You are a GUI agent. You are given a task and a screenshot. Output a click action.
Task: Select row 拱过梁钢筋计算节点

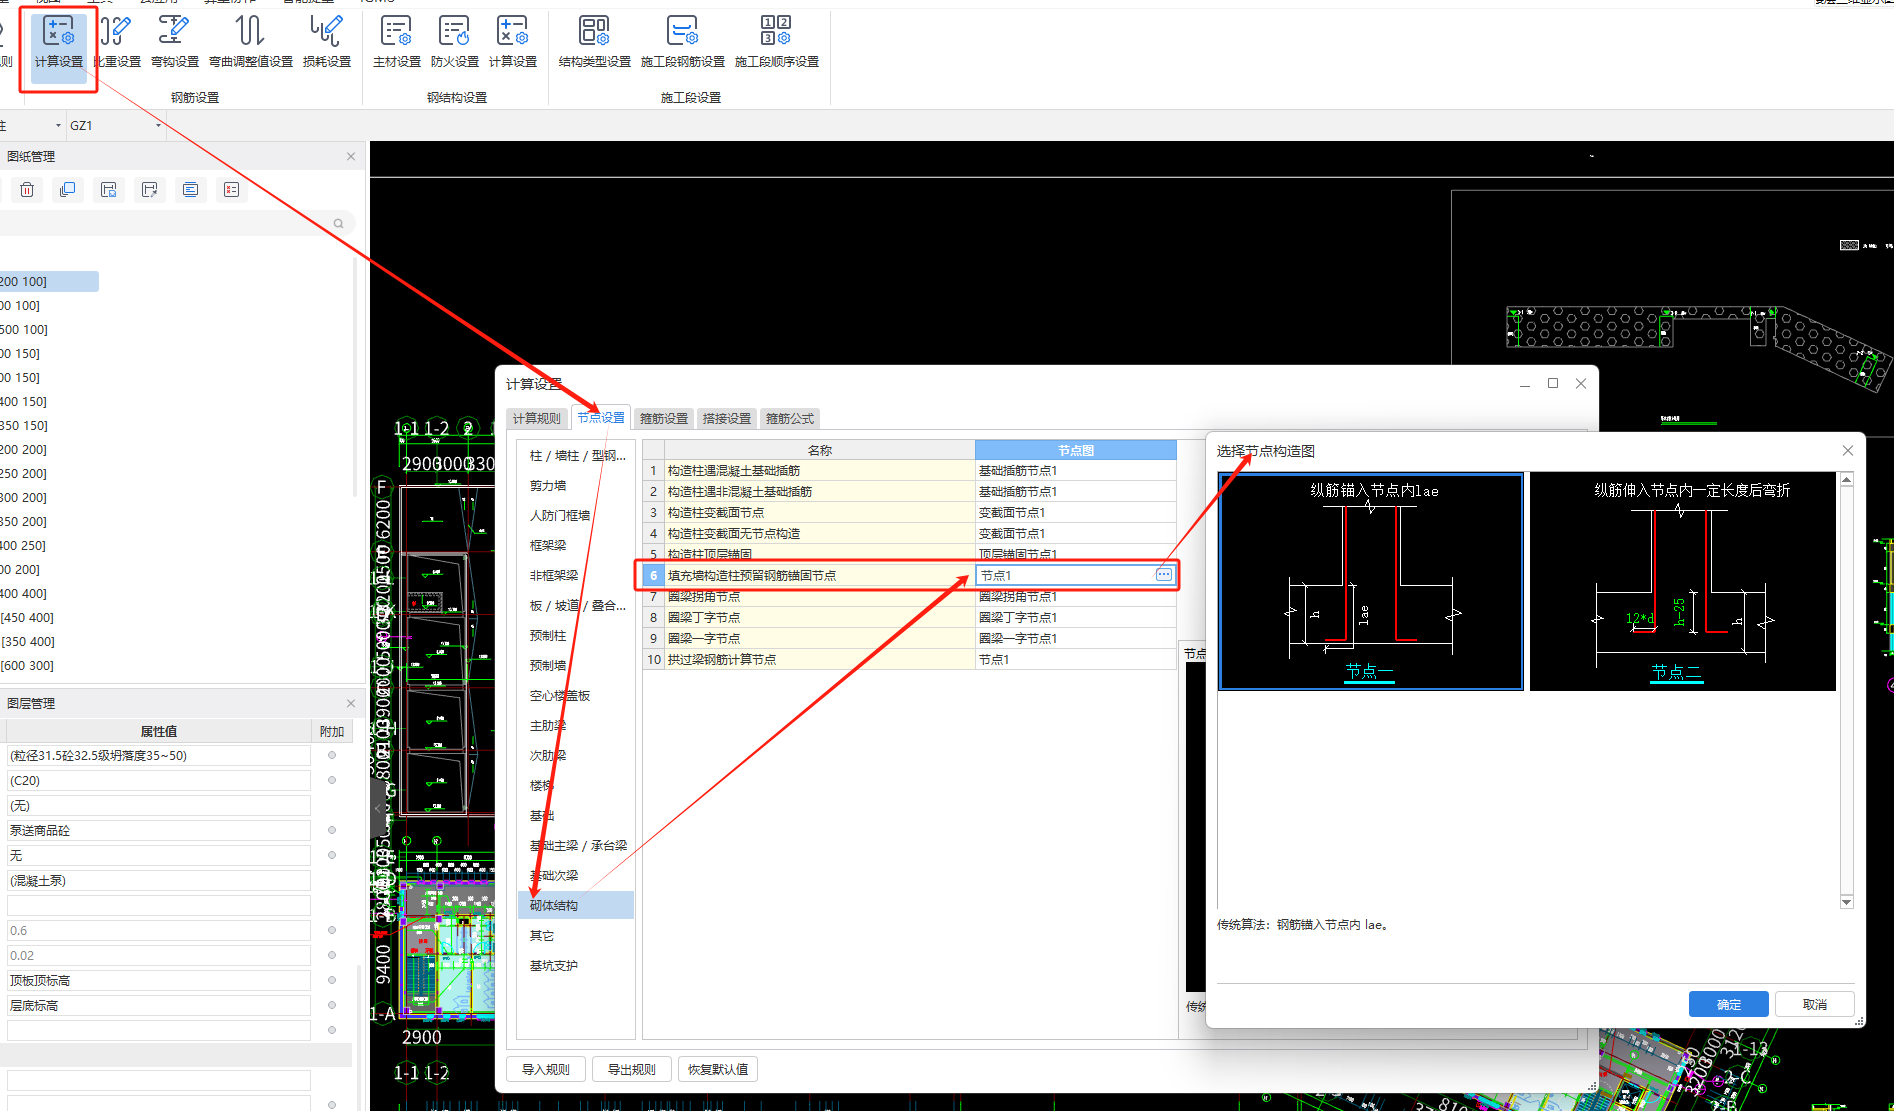click(x=820, y=659)
